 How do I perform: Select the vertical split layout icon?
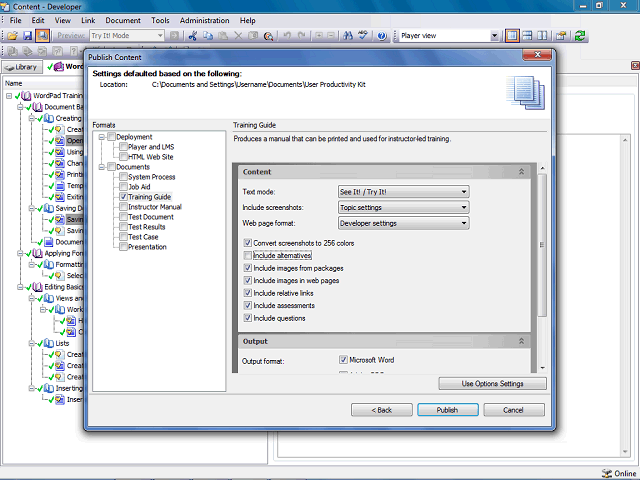pyautogui.click(x=542, y=36)
